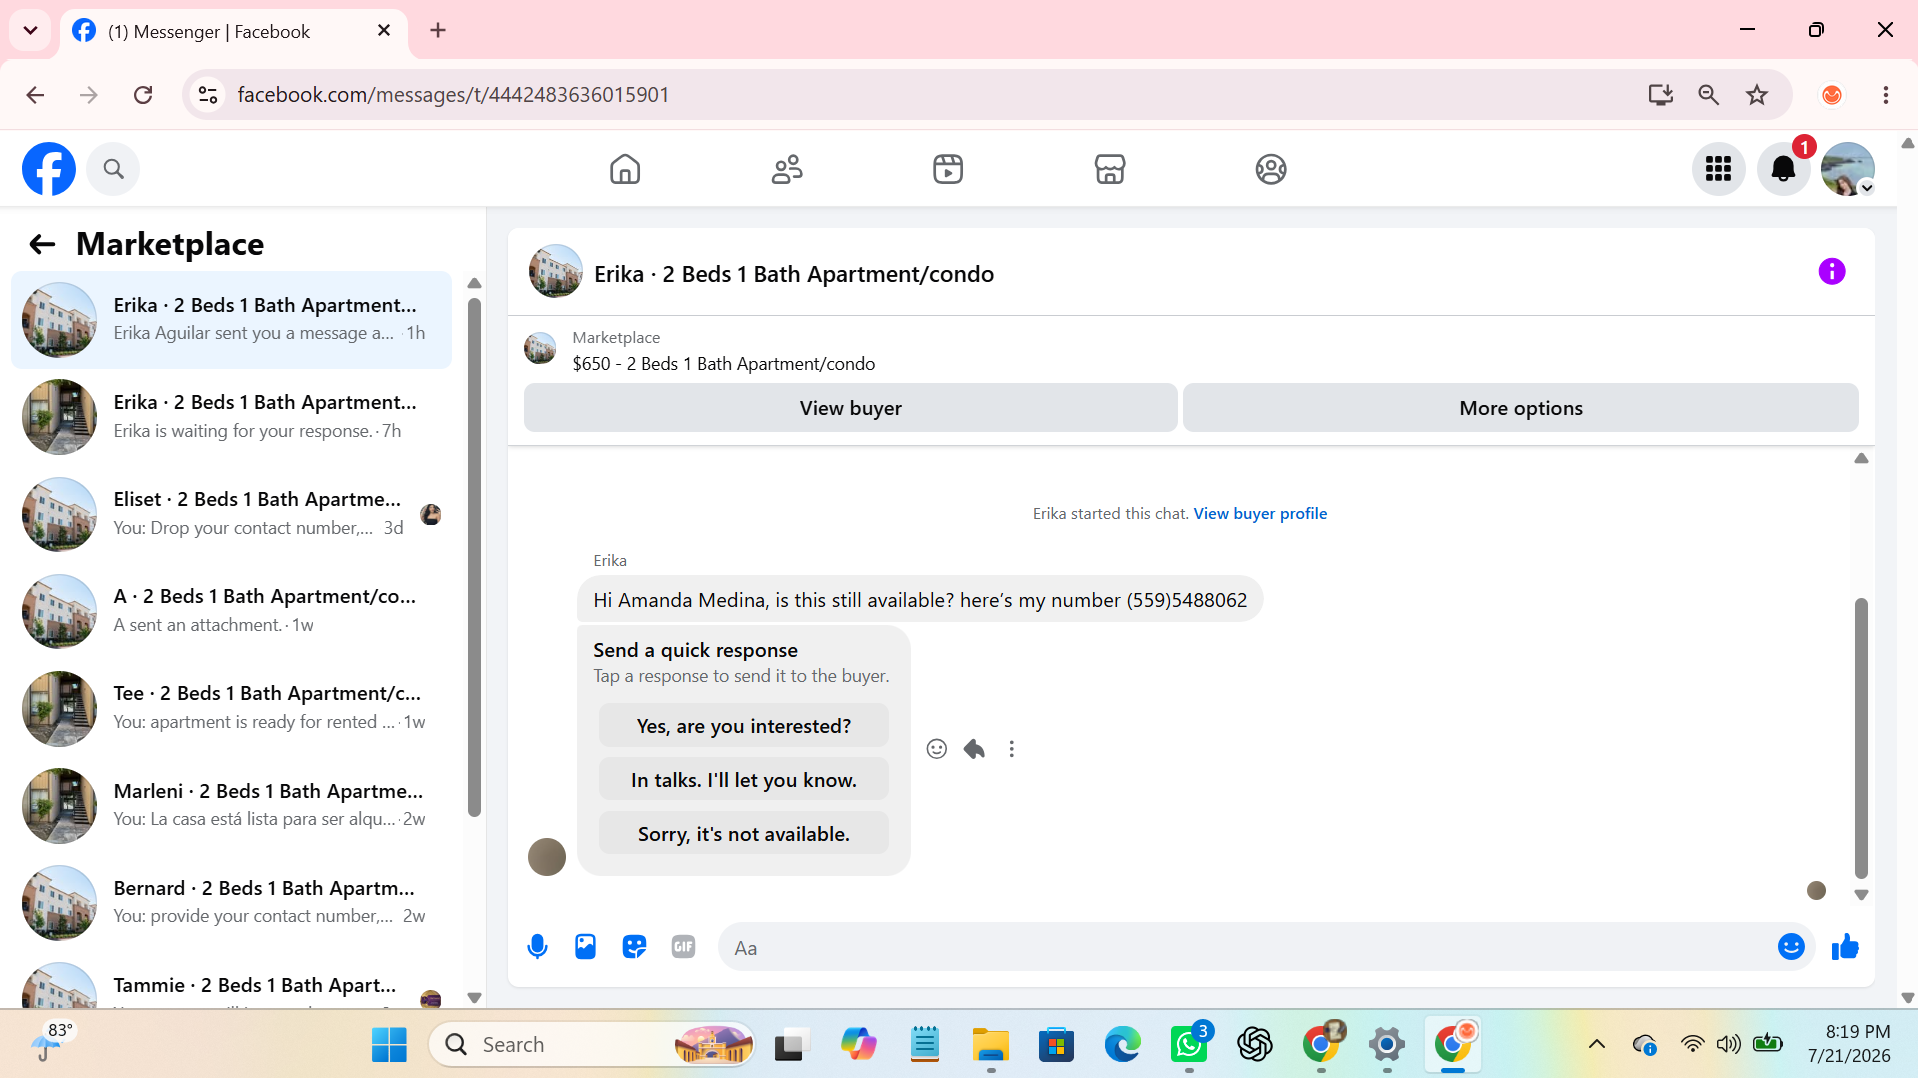This screenshot has width=1918, height=1078.
Task: Send 'In talks. I'll let you know.'
Action: 744,780
